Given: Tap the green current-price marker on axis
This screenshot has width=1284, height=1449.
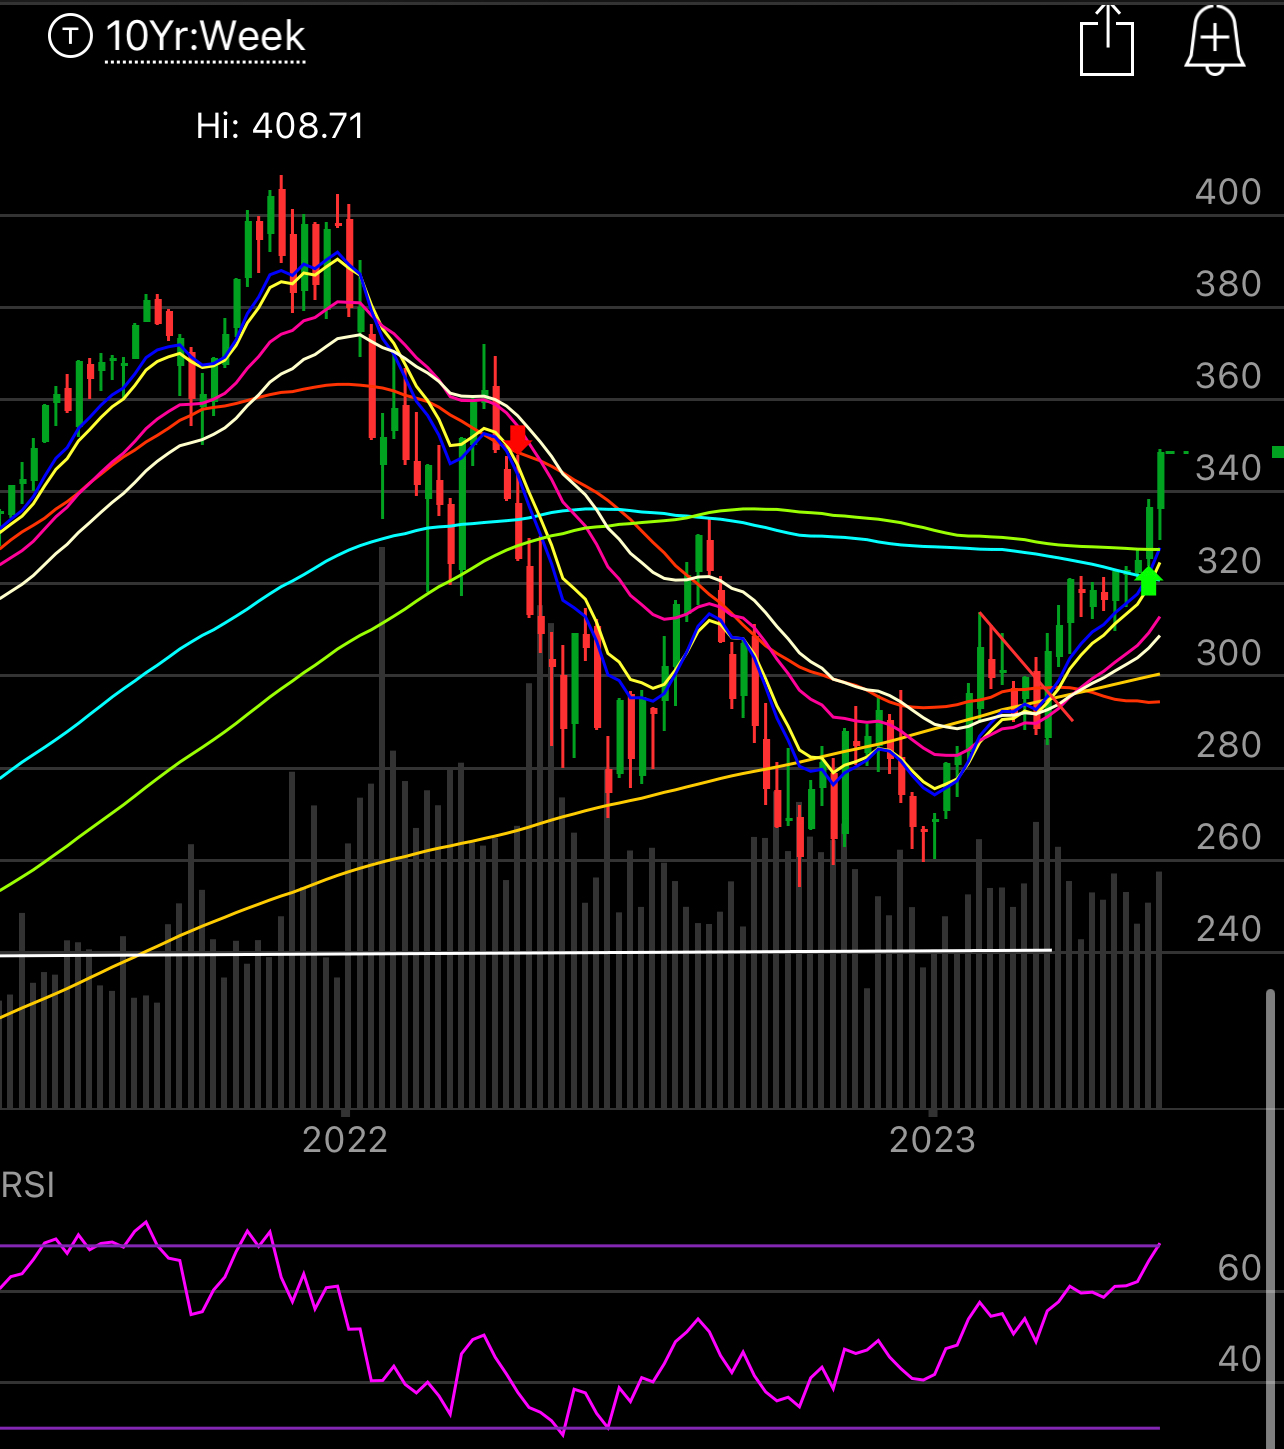Looking at the screenshot, I should pyautogui.click(x=1277, y=452).
